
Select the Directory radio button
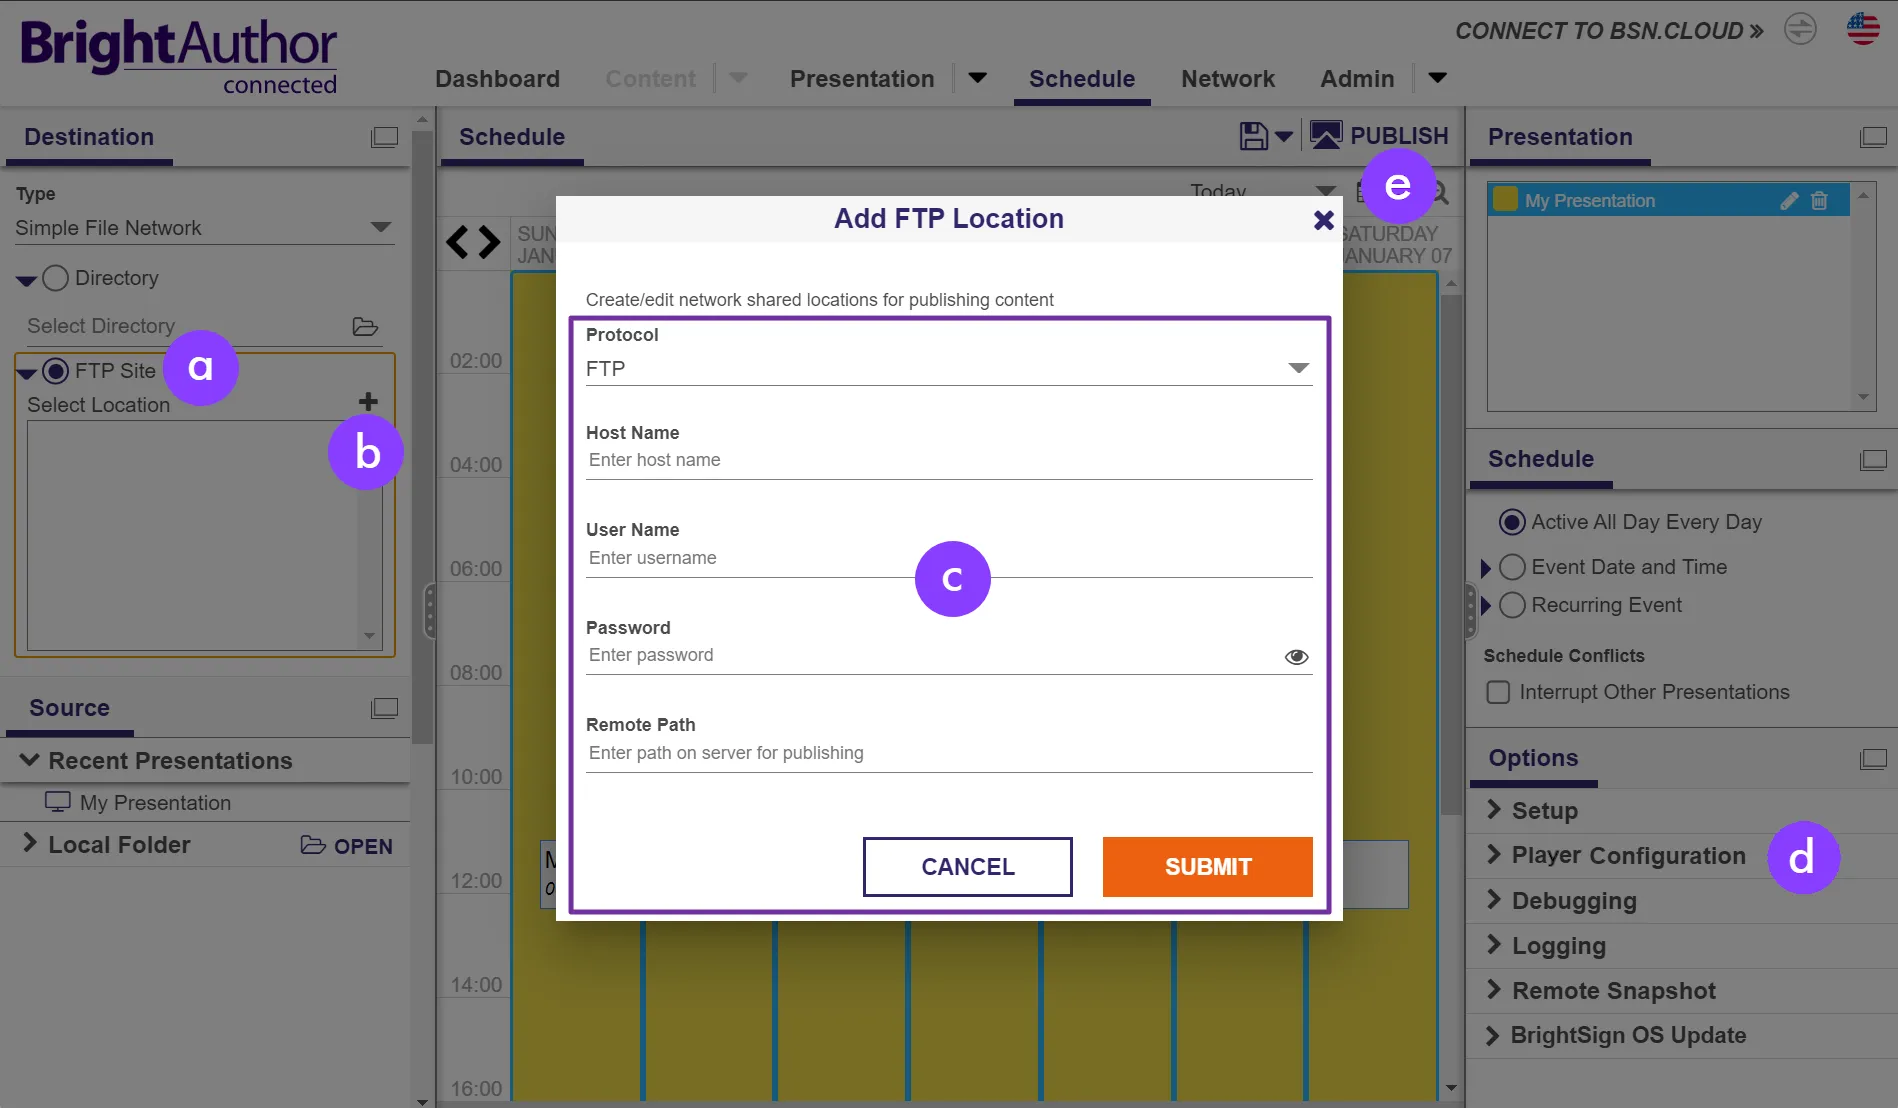coord(56,278)
